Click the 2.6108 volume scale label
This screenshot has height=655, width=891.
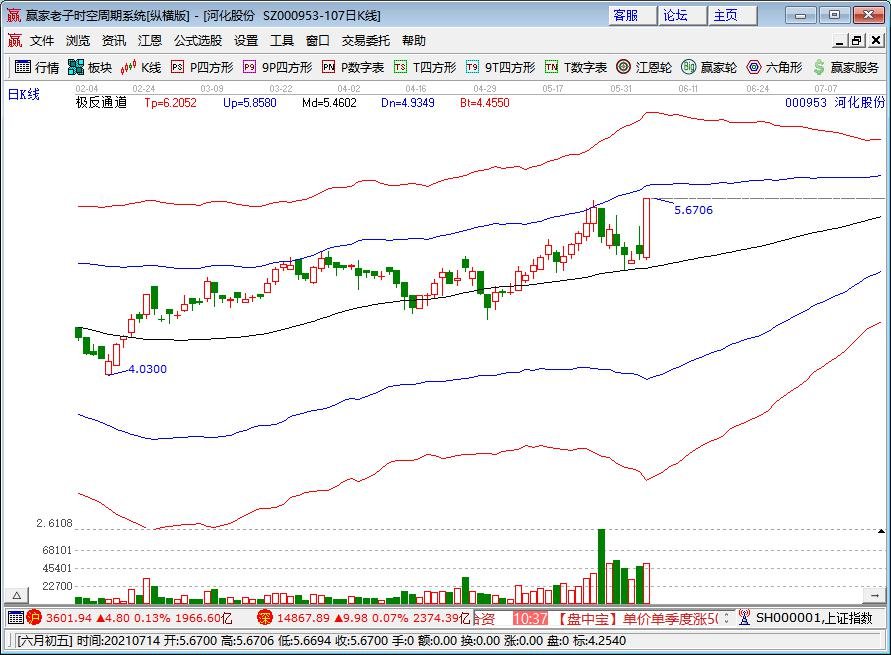coord(55,523)
